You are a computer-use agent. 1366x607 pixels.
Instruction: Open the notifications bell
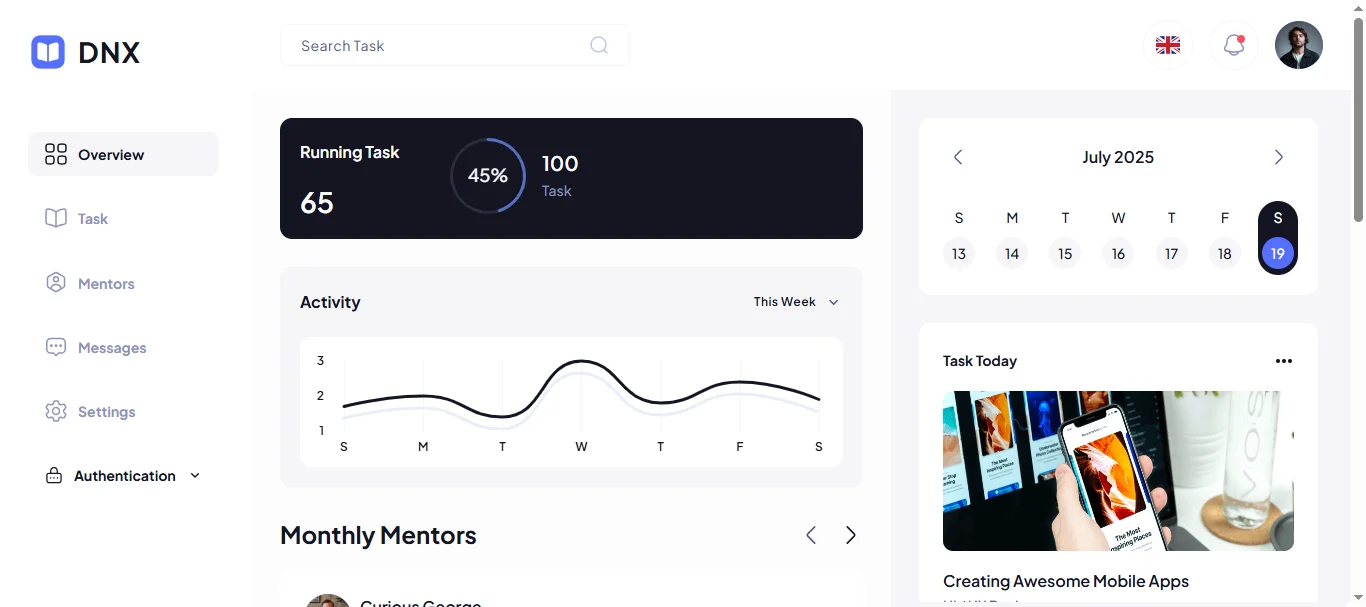coord(1234,45)
